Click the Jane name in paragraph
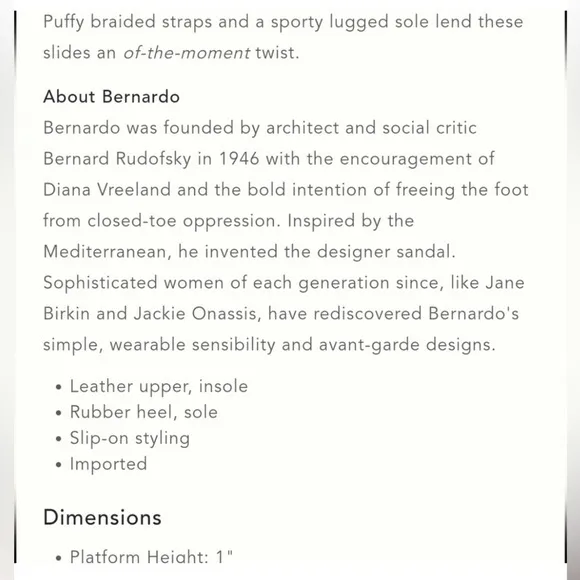 click(505, 283)
